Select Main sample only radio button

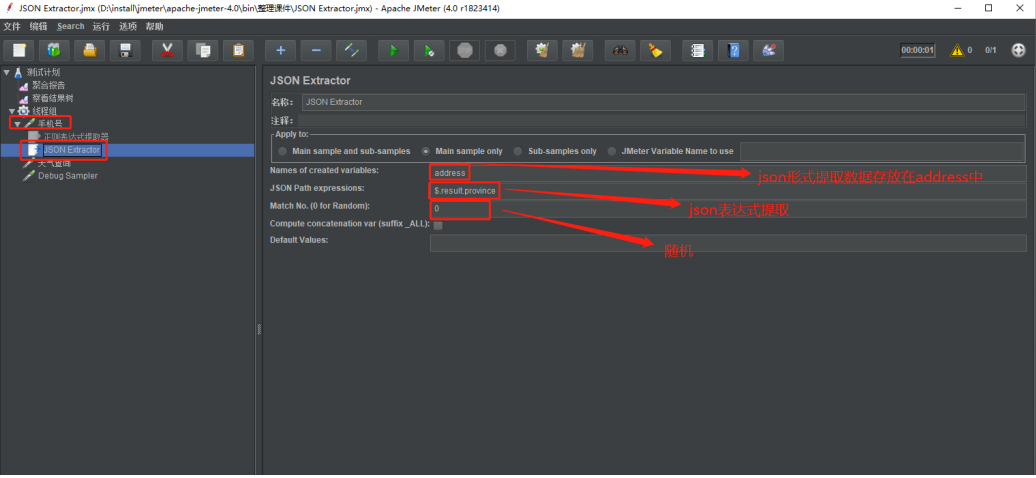(x=426, y=151)
